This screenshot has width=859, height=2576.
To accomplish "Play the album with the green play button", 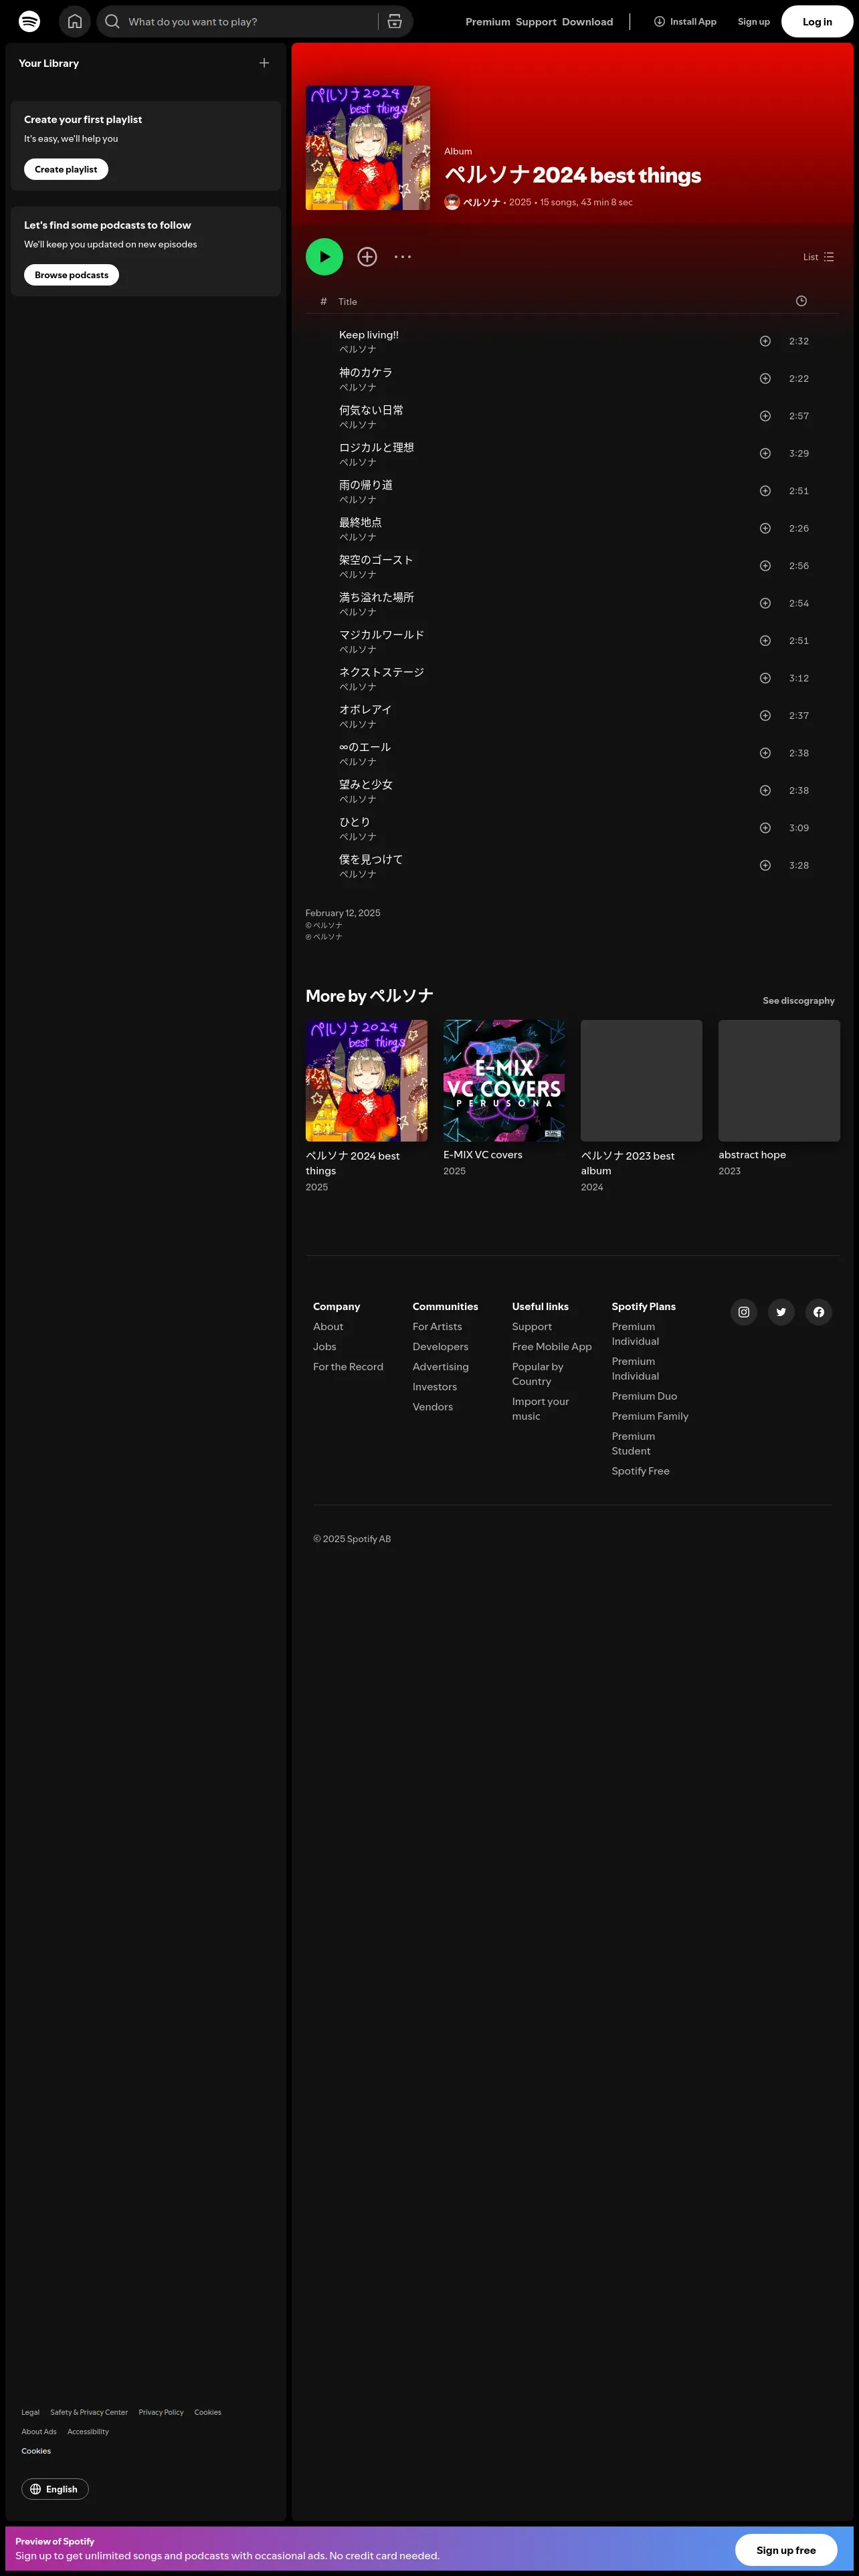I will click(324, 257).
